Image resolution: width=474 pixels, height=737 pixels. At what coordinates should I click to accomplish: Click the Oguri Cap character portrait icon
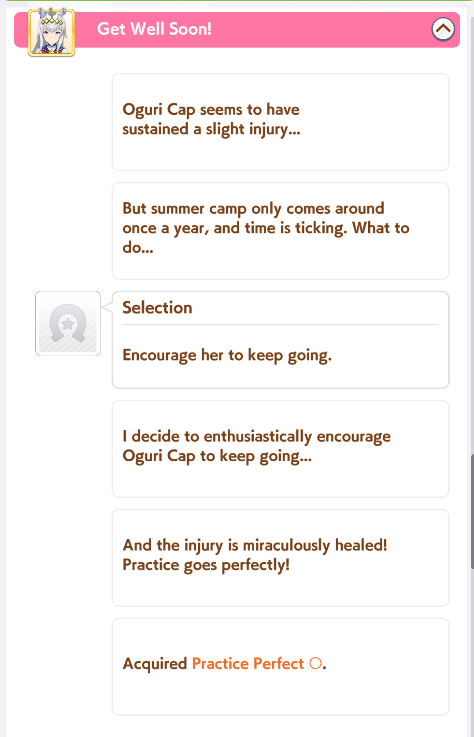point(51,32)
